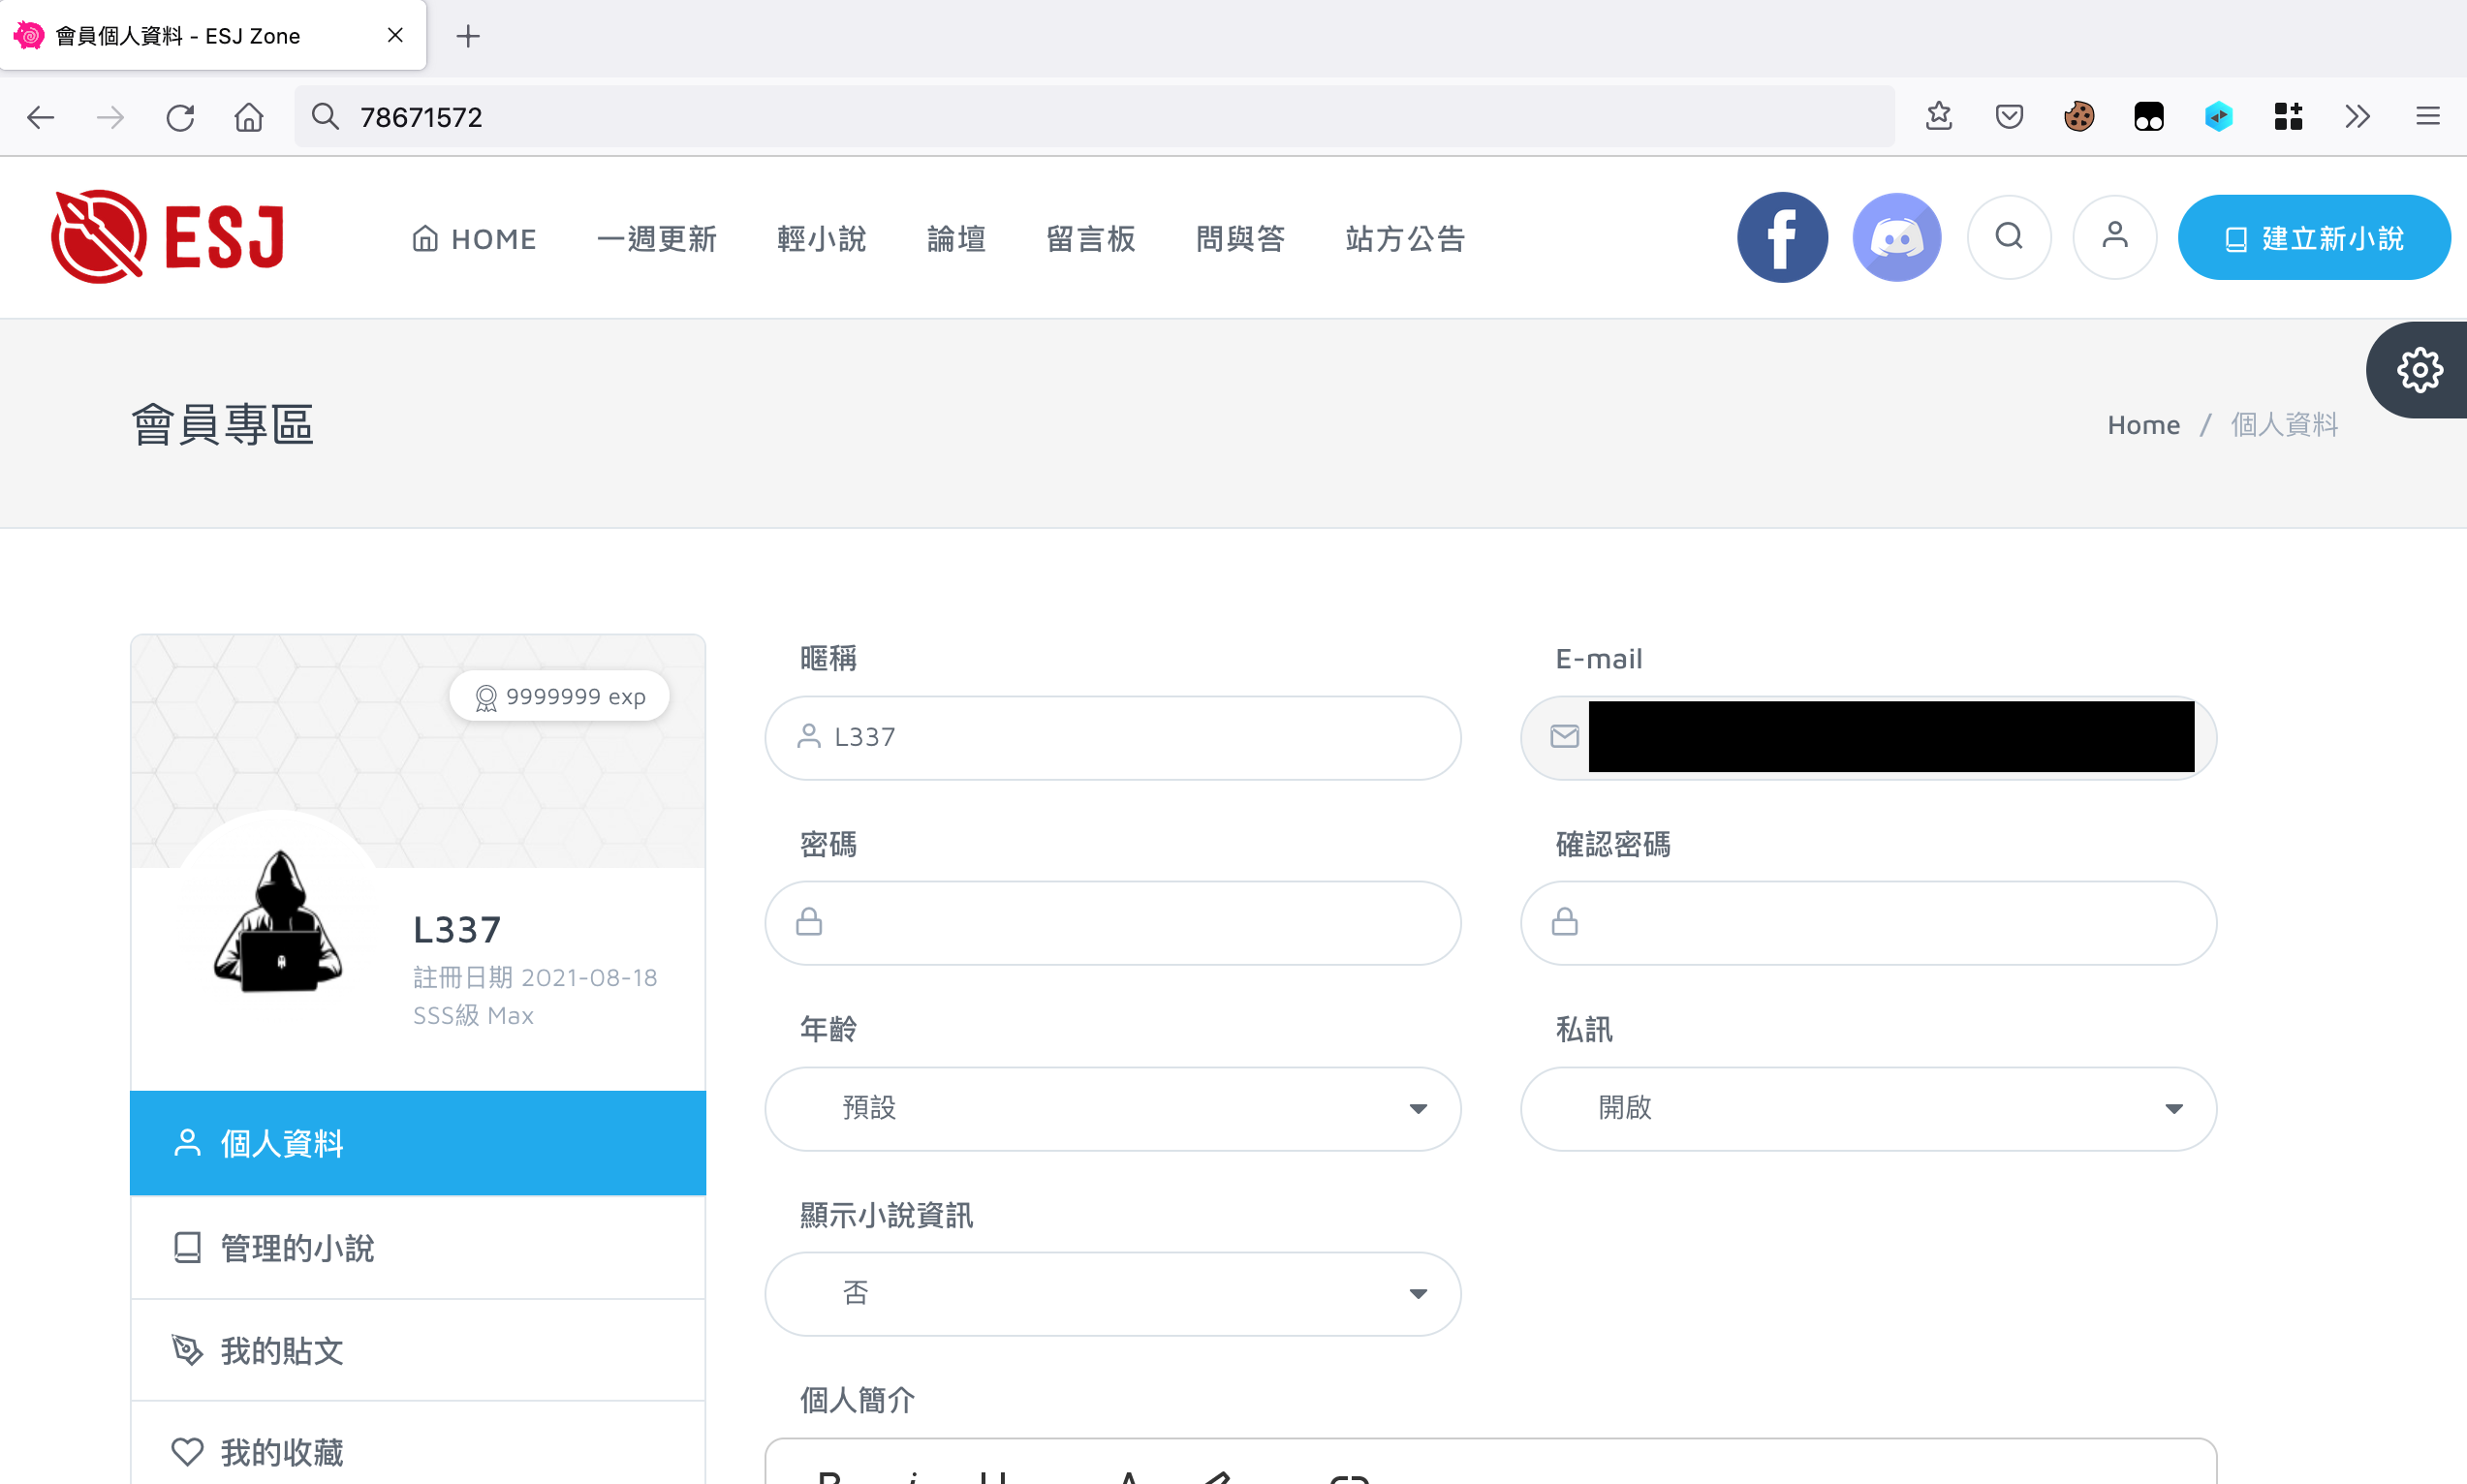Click the 密碼 password field

[x=1112, y=922]
